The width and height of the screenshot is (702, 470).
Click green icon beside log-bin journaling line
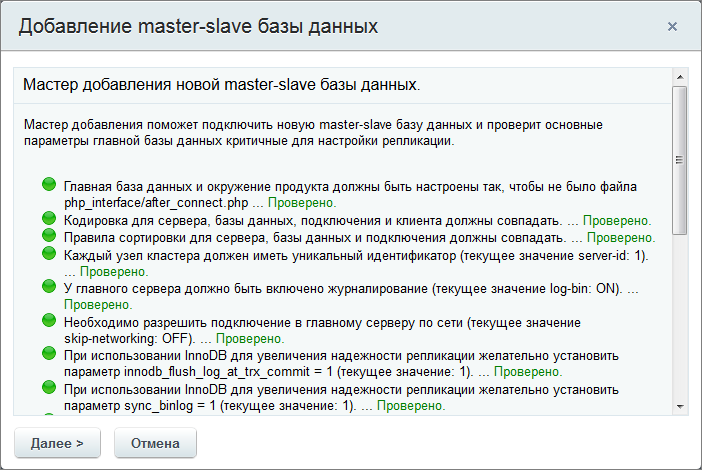tap(49, 286)
